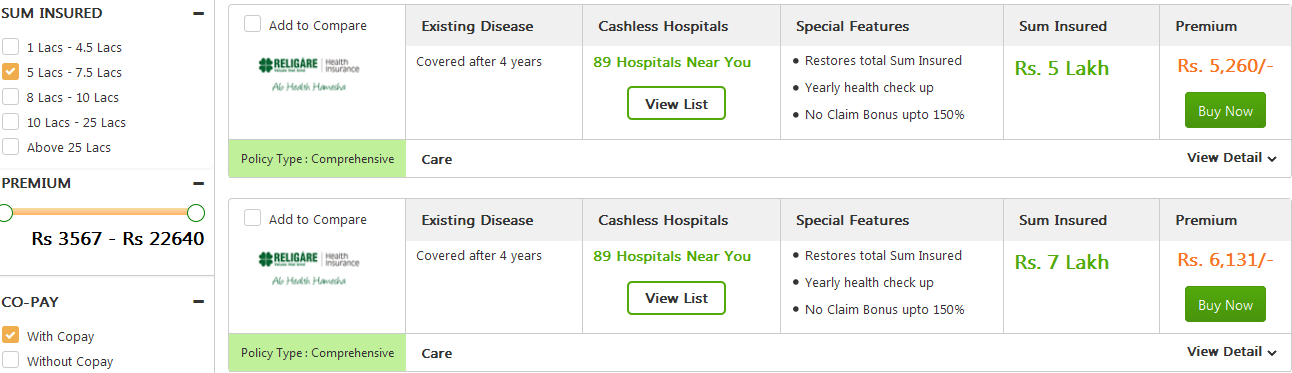
Task: Open View List of hospitals for the Rs. 5 Lakh plan
Action: click(x=676, y=104)
